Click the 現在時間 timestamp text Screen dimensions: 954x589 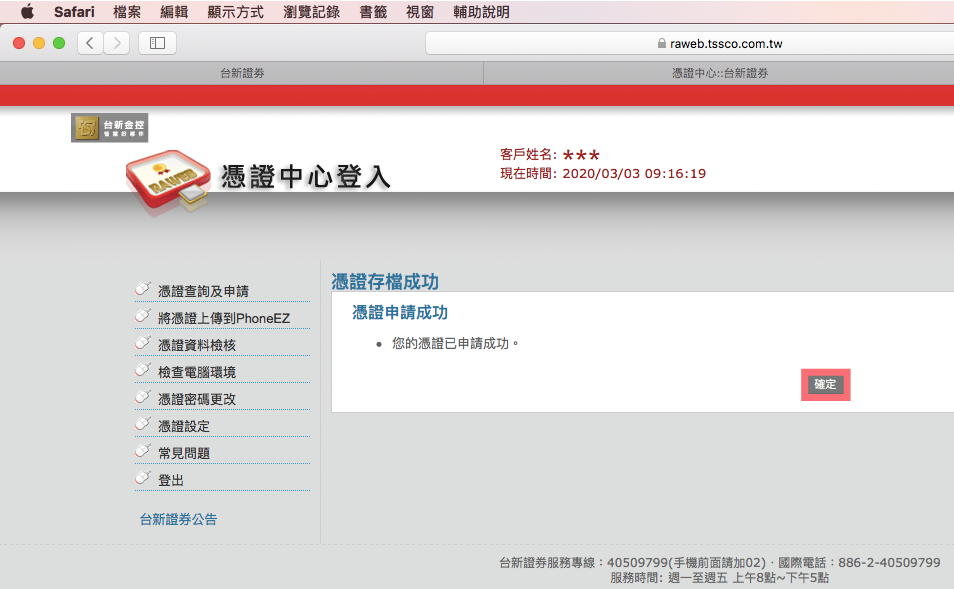[x=603, y=173]
